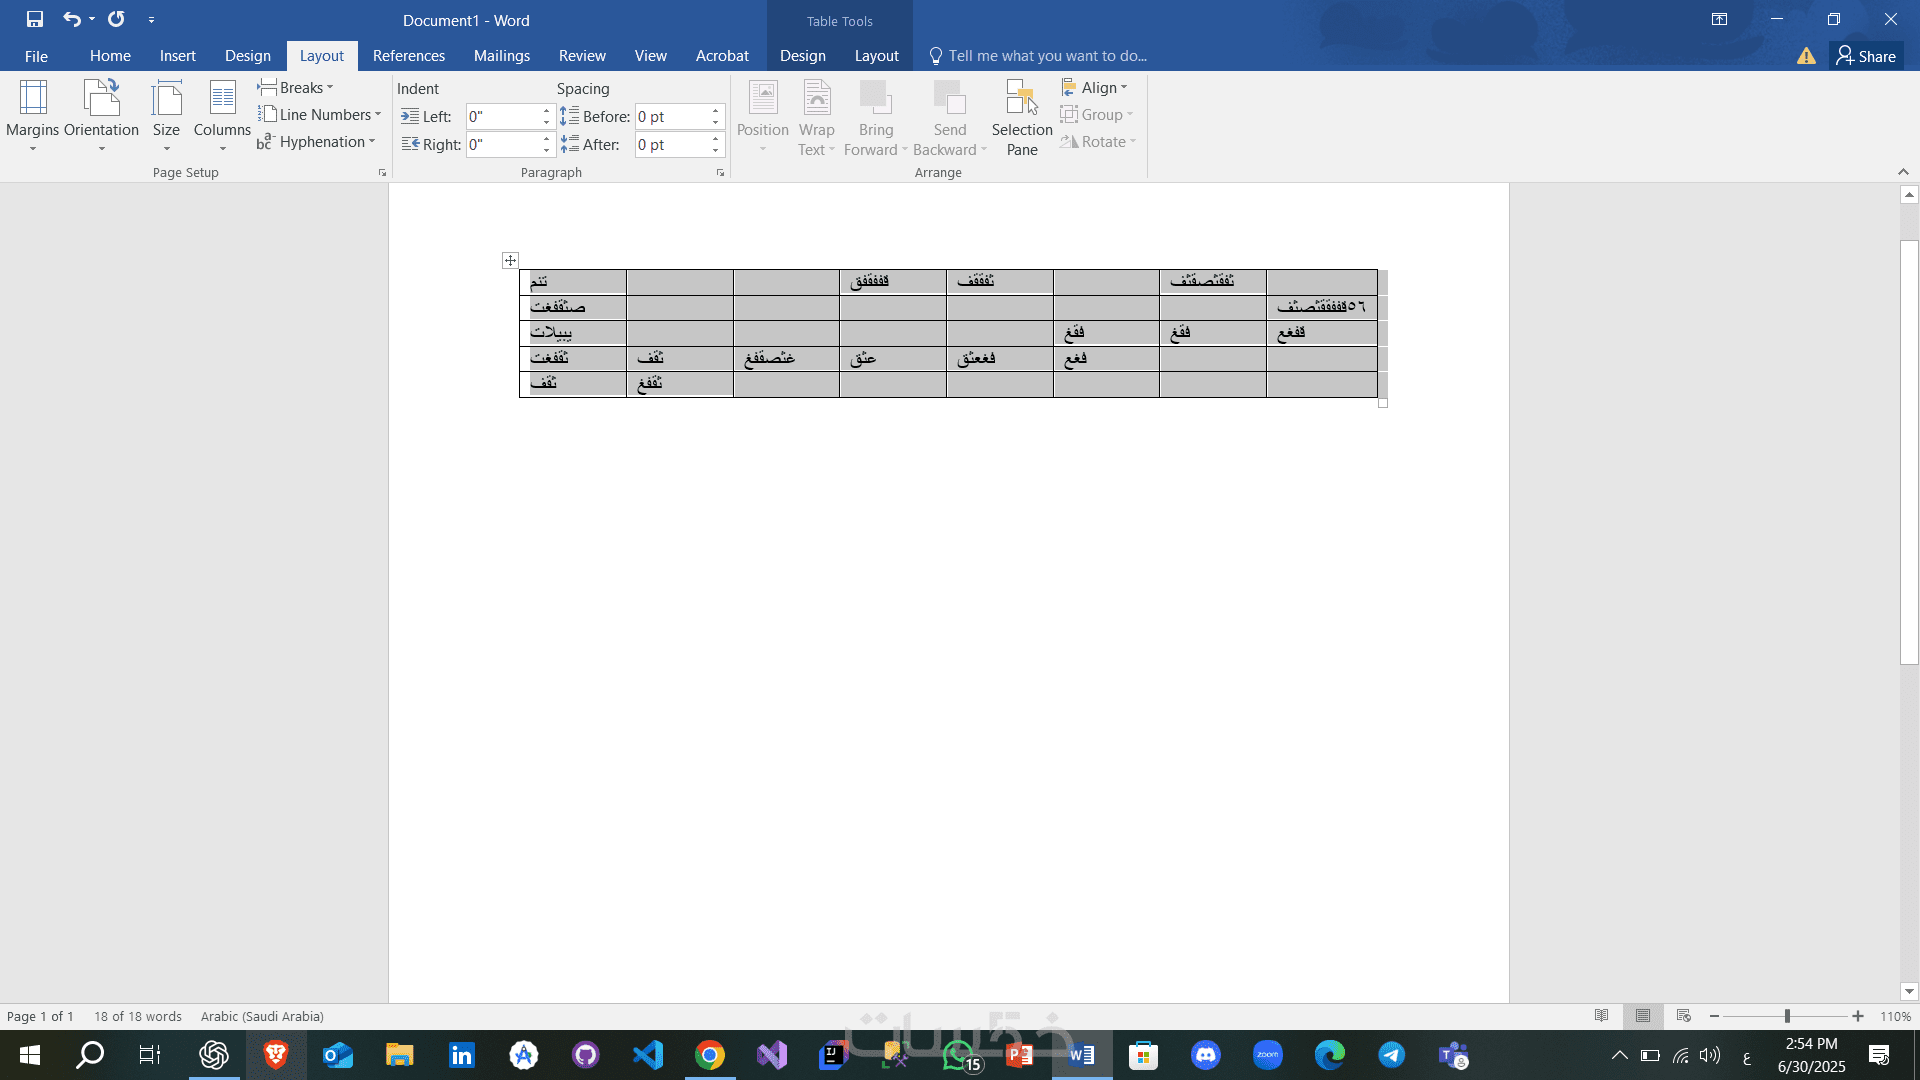1920x1080 pixels.
Task: Click the Save icon in title bar
Action: click(x=35, y=19)
